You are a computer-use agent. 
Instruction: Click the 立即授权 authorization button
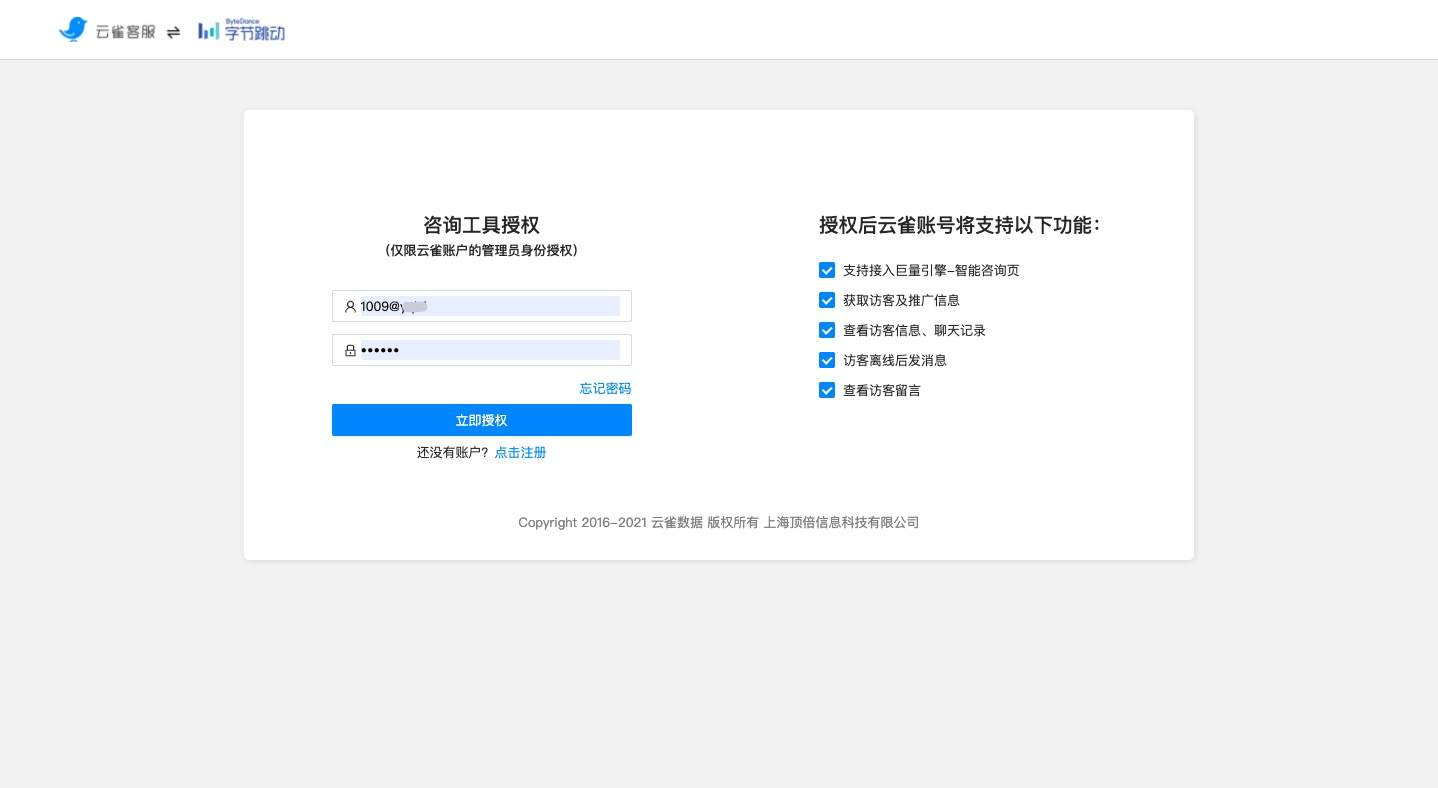point(481,420)
